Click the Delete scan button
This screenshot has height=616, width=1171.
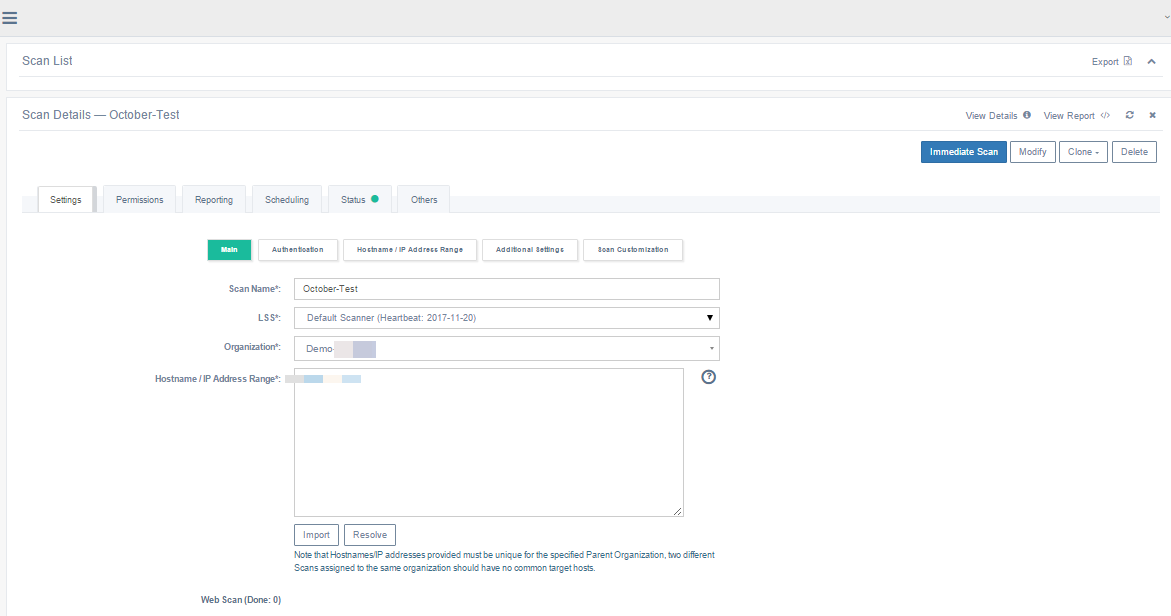[1134, 152]
